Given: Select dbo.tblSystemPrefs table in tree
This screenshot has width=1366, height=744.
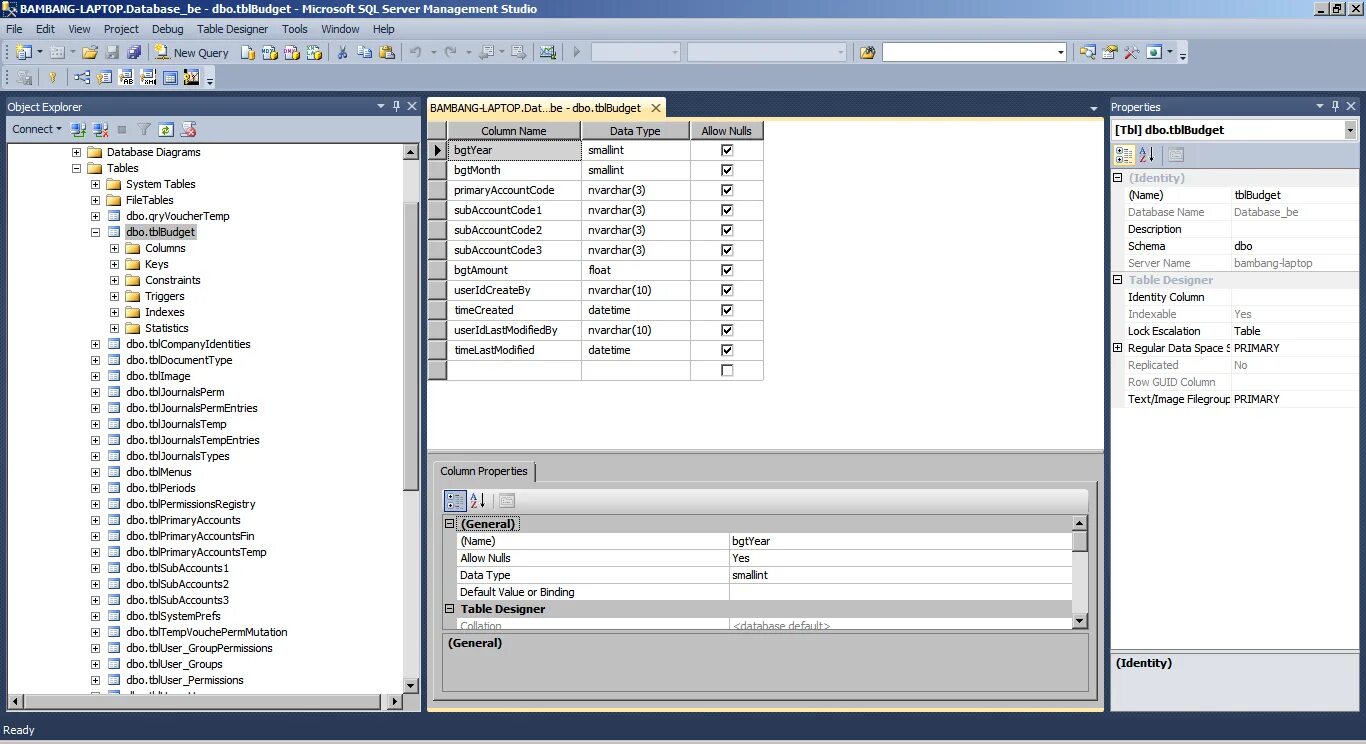Looking at the screenshot, I should pyautogui.click(x=173, y=616).
